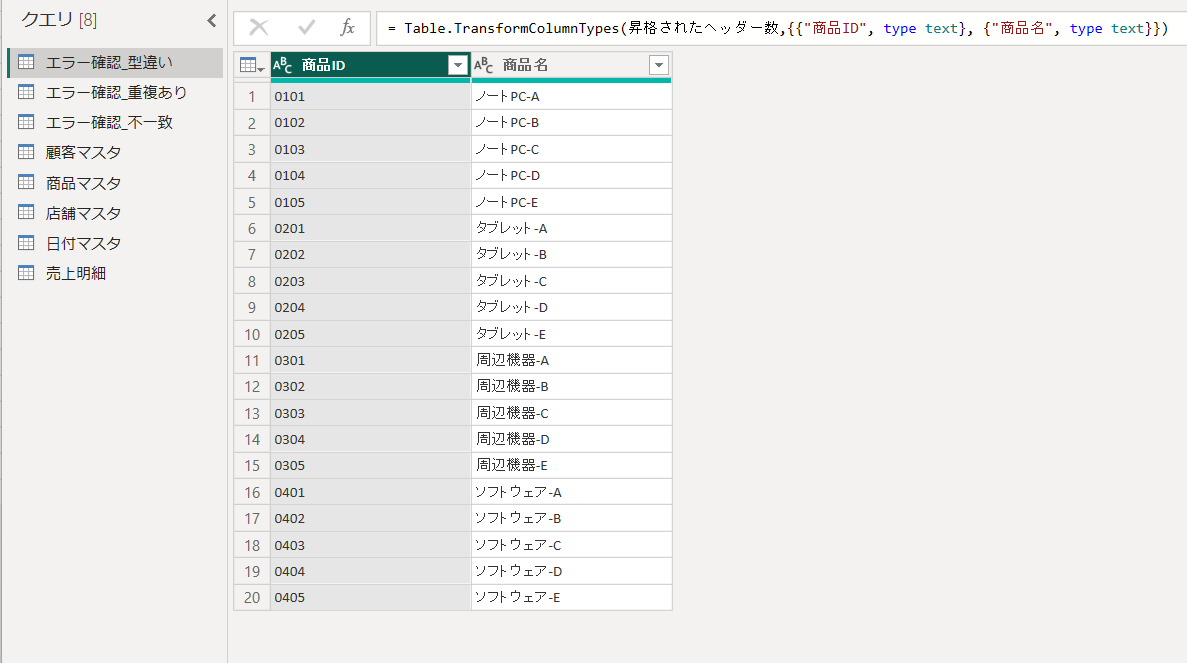Screen dimensions: 1187x663
Task: Select the ノートPC-B cell
Action: [572, 123]
